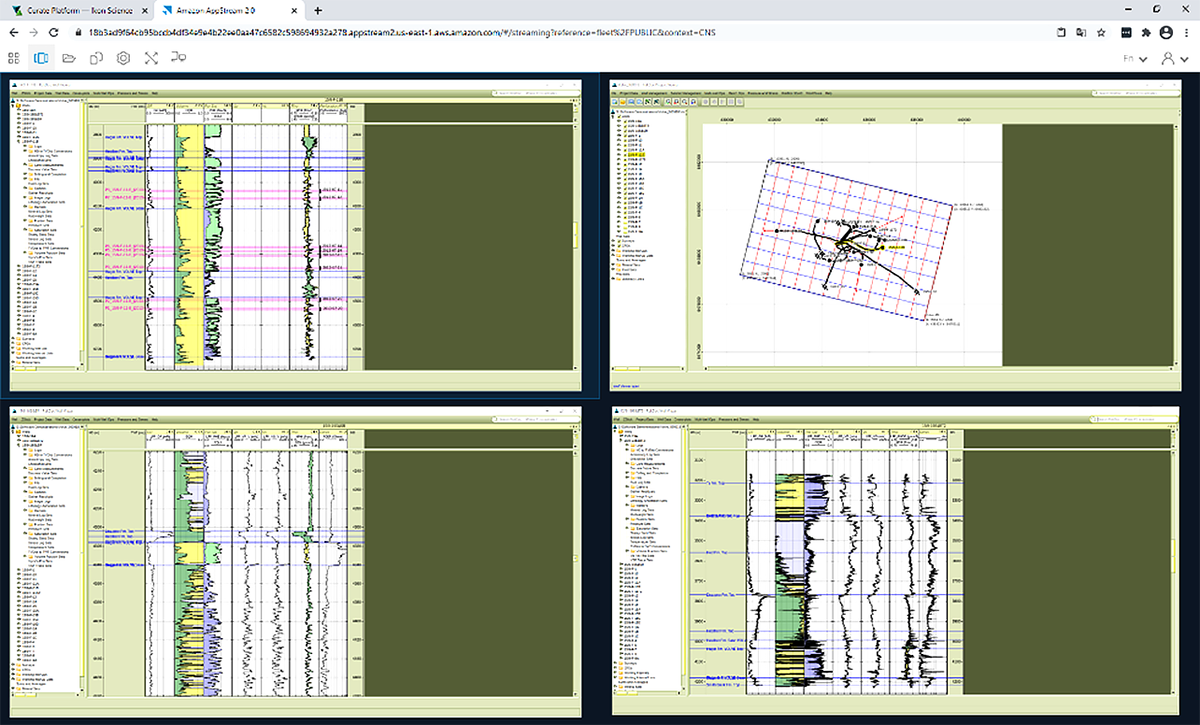Open the AppStream Launch app grid icon
Screen dimensions: 1200x725
tap(15, 58)
